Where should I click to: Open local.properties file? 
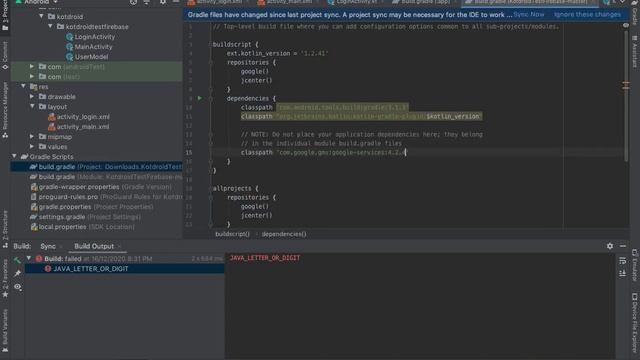82,227
